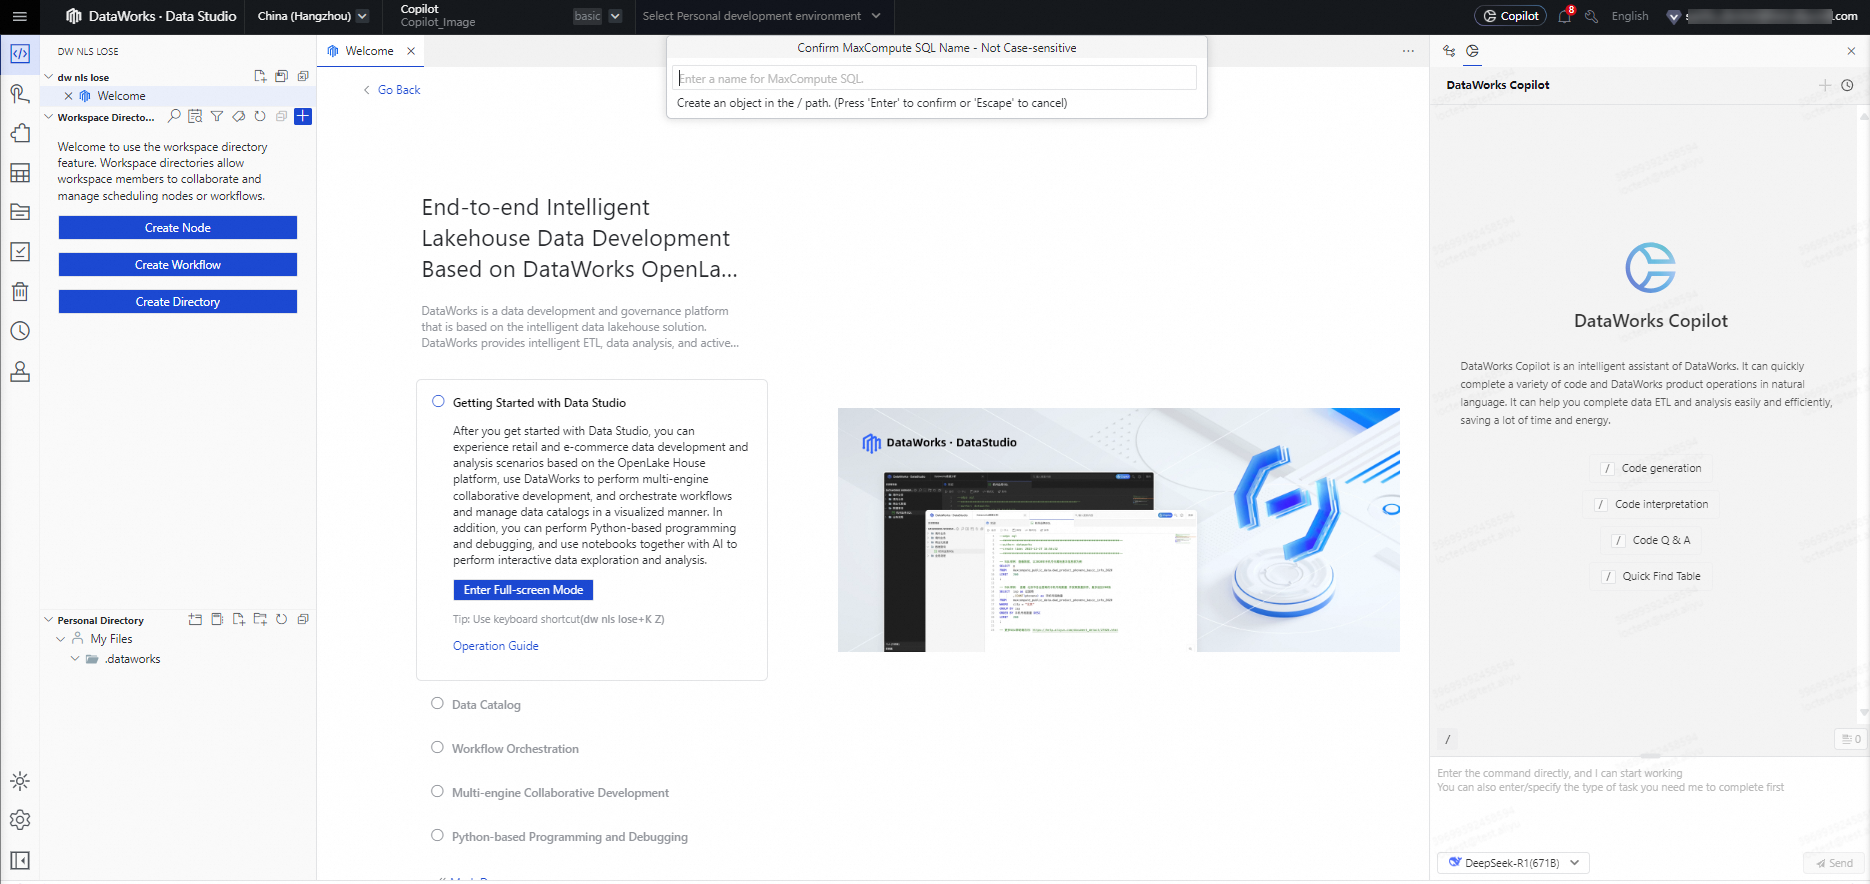Select Multi-engine Collaborative Development radio option
1870x884 pixels.
pyautogui.click(x=437, y=791)
